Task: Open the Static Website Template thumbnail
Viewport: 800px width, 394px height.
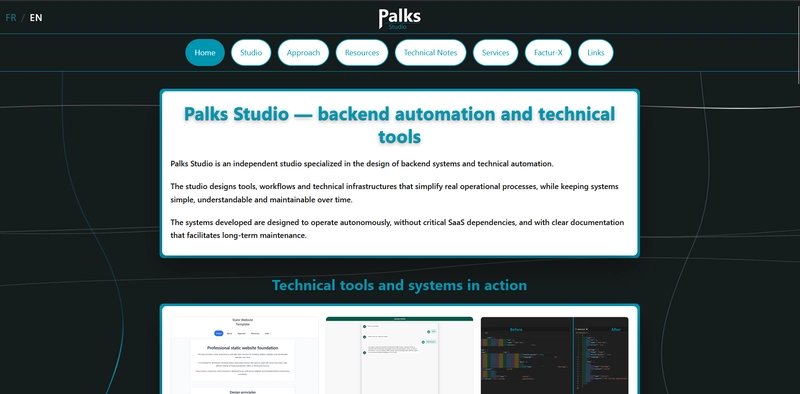Action: coord(244,355)
